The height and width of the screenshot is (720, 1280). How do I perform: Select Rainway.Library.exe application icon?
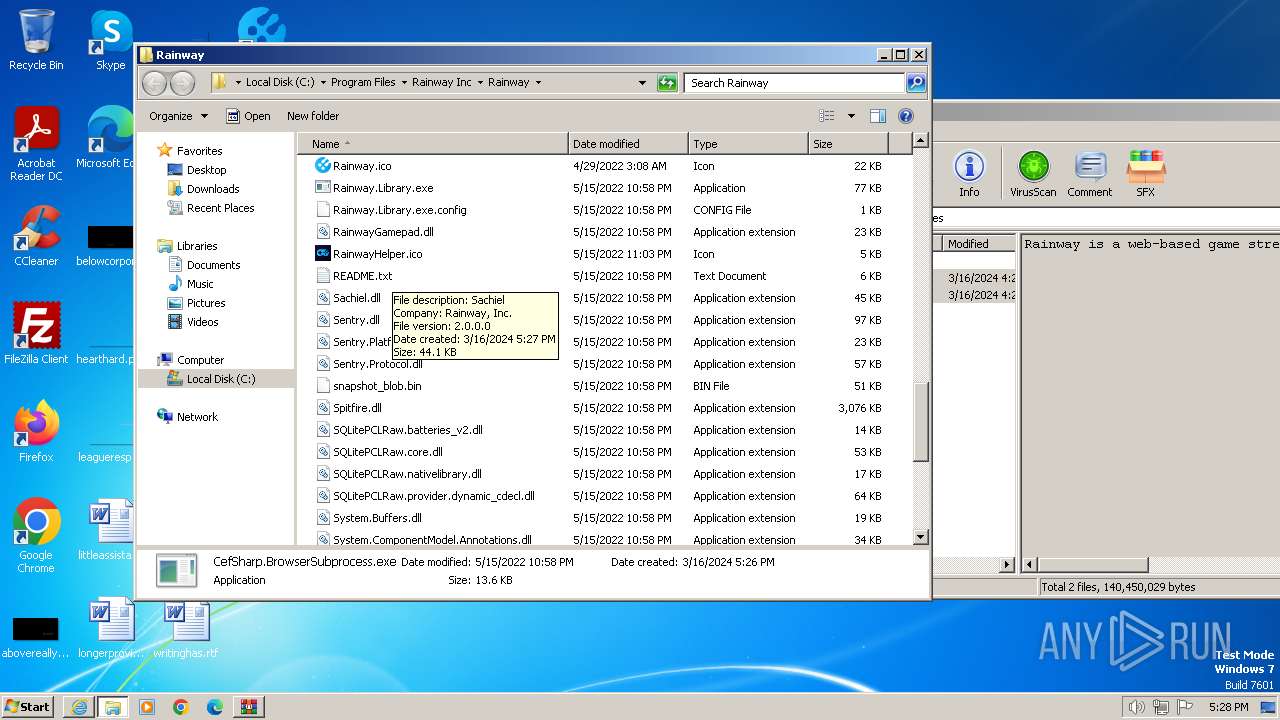[323, 188]
